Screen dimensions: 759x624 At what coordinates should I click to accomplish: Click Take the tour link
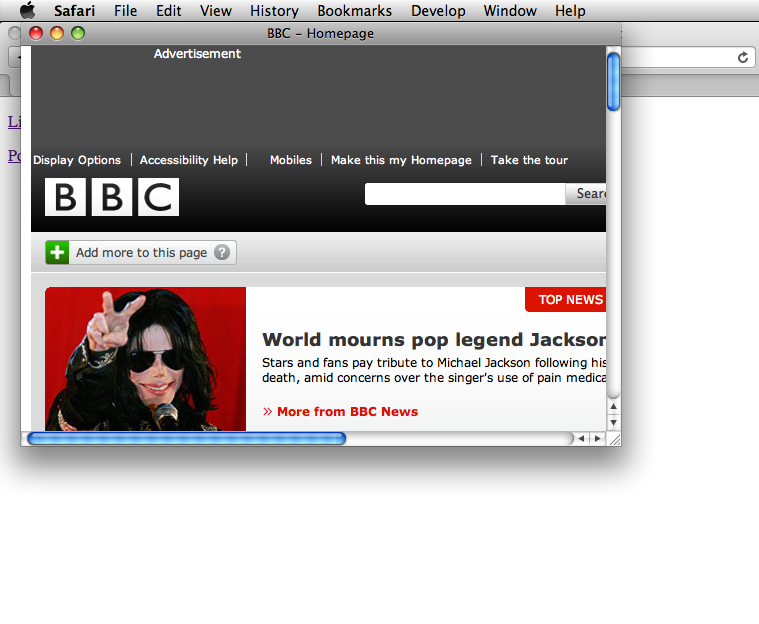[529, 160]
